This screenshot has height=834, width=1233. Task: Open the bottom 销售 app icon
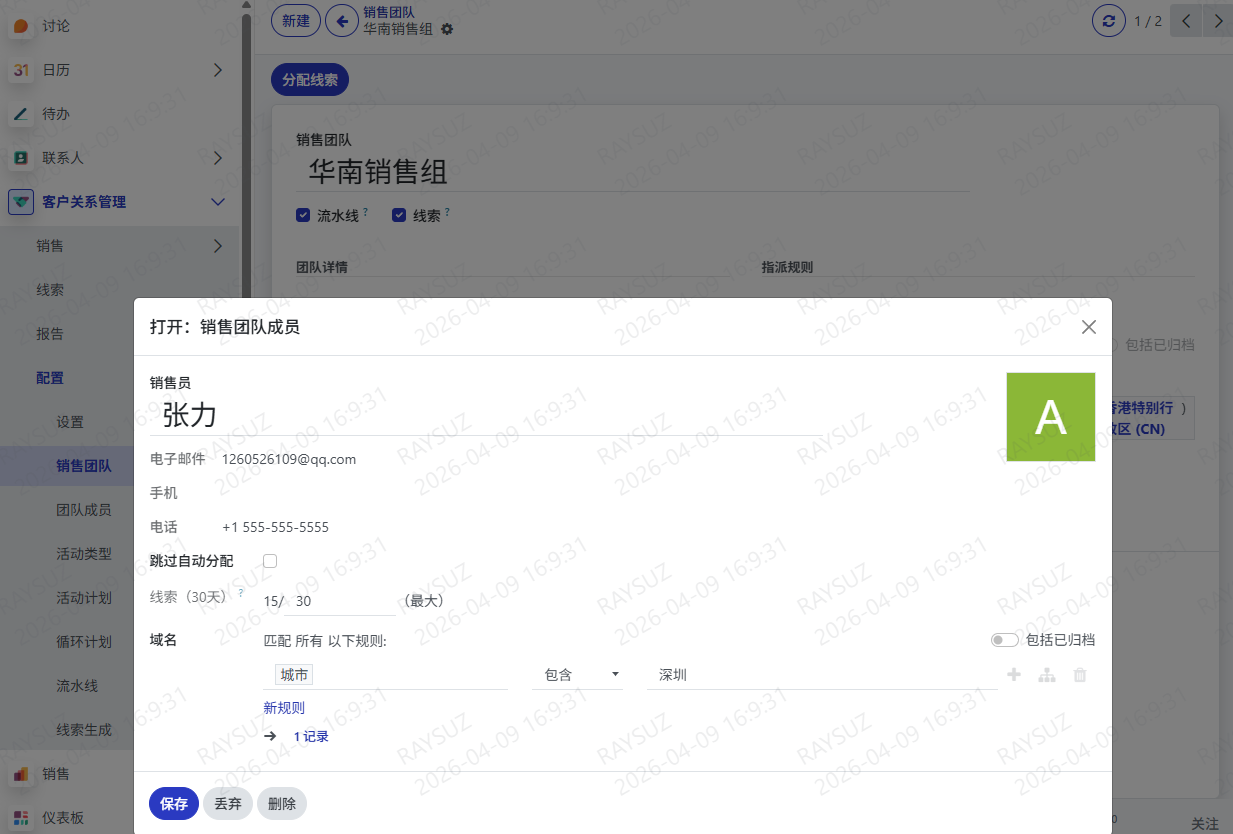pyautogui.click(x=21, y=774)
